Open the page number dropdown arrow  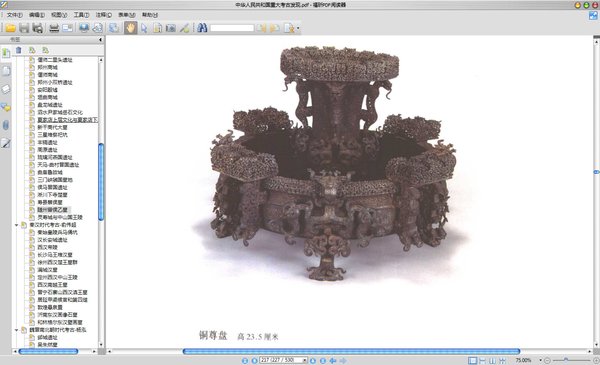[305, 360]
